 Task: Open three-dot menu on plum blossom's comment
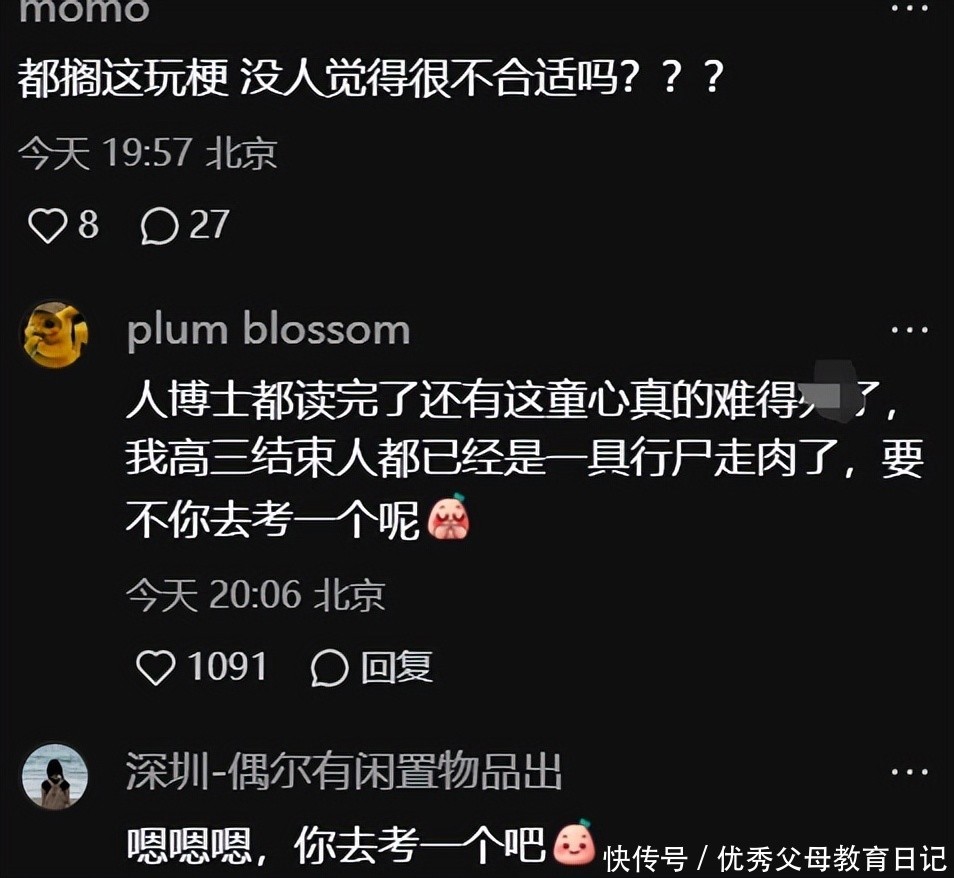[910, 330]
